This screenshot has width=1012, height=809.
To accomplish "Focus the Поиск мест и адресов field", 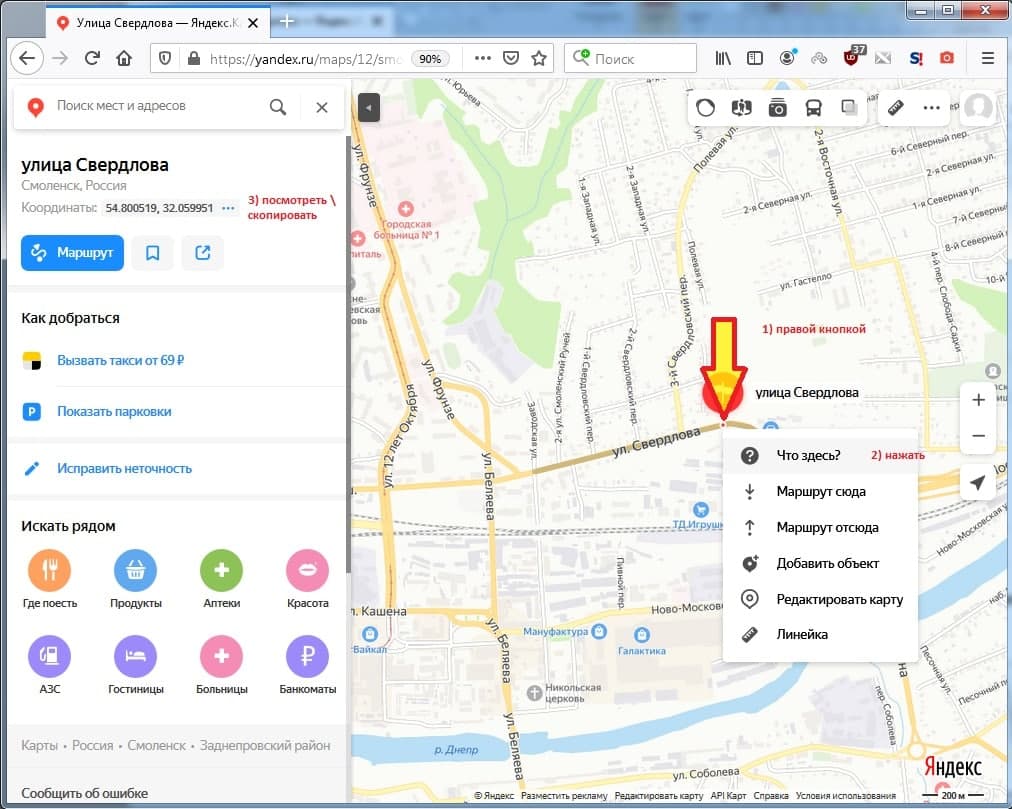I will coord(155,106).
